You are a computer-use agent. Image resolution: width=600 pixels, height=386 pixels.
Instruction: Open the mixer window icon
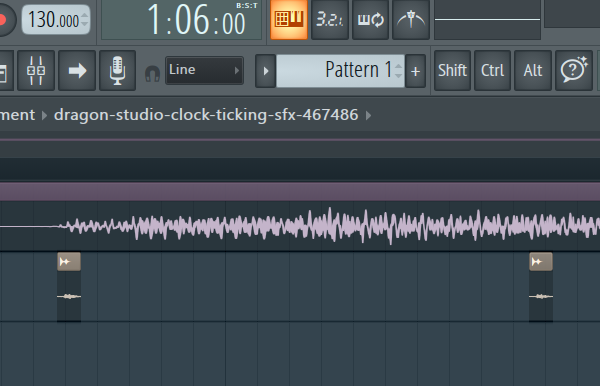pos(36,70)
